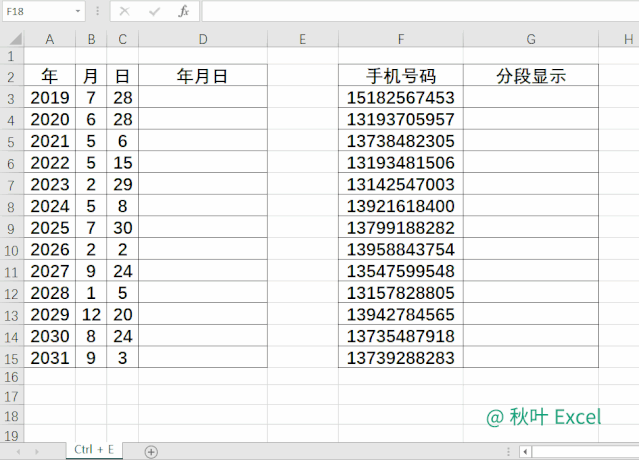Click day cell containing 20
639x460 pixels.
tap(122, 314)
